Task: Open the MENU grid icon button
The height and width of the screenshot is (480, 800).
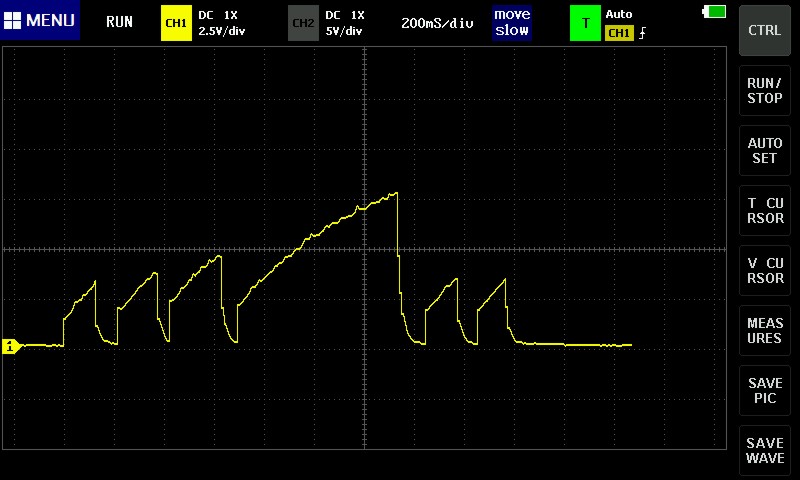Action: 40,21
